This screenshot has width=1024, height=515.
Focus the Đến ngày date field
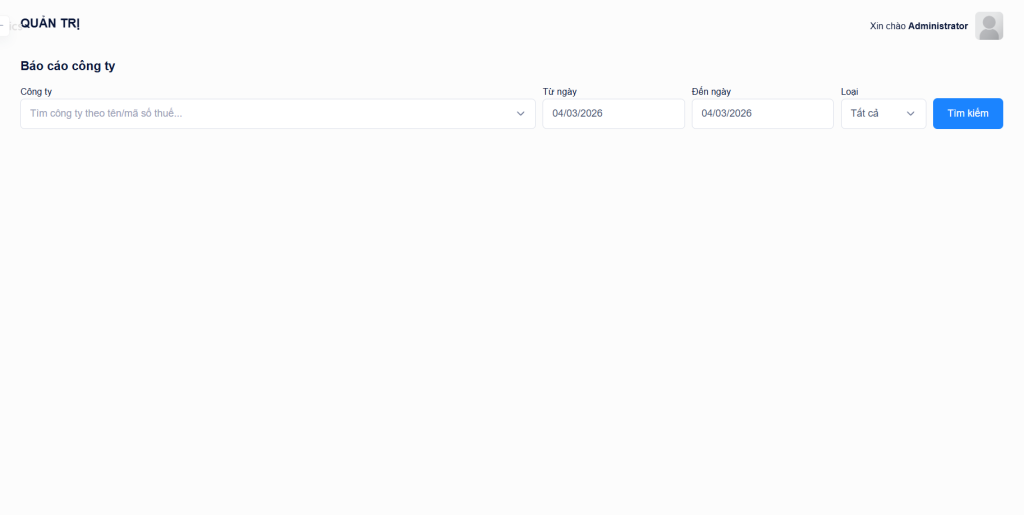pyautogui.click(x=761, y=114)
